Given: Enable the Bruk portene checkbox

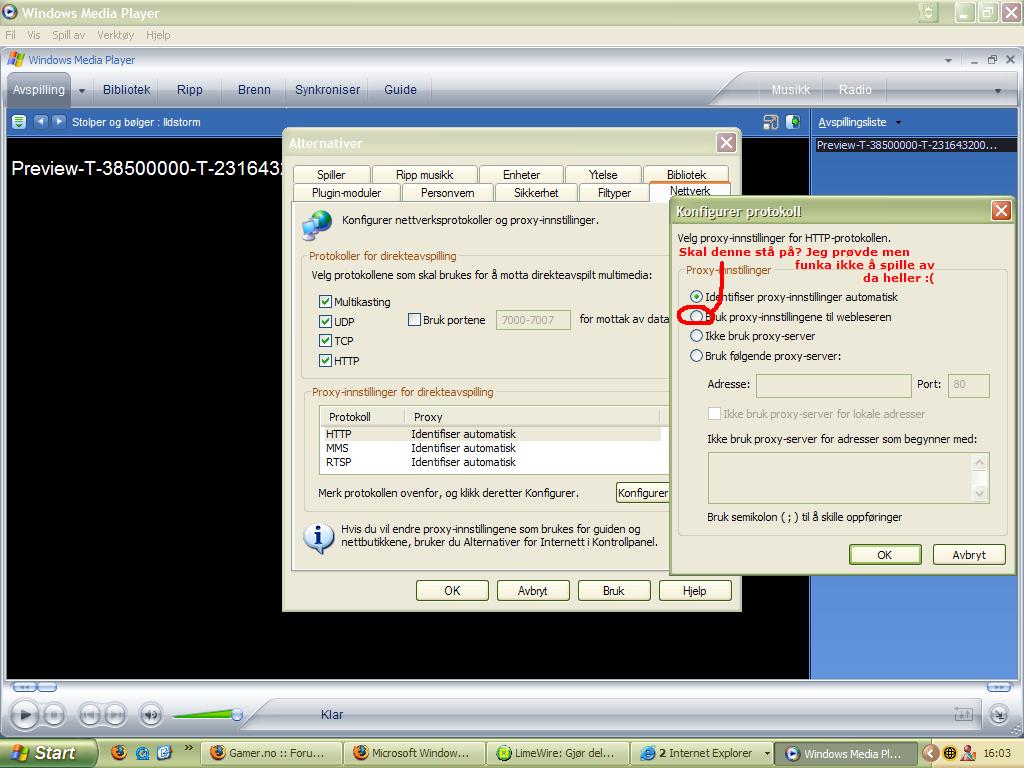Looking at the screenshot, I should coord(414,319).
